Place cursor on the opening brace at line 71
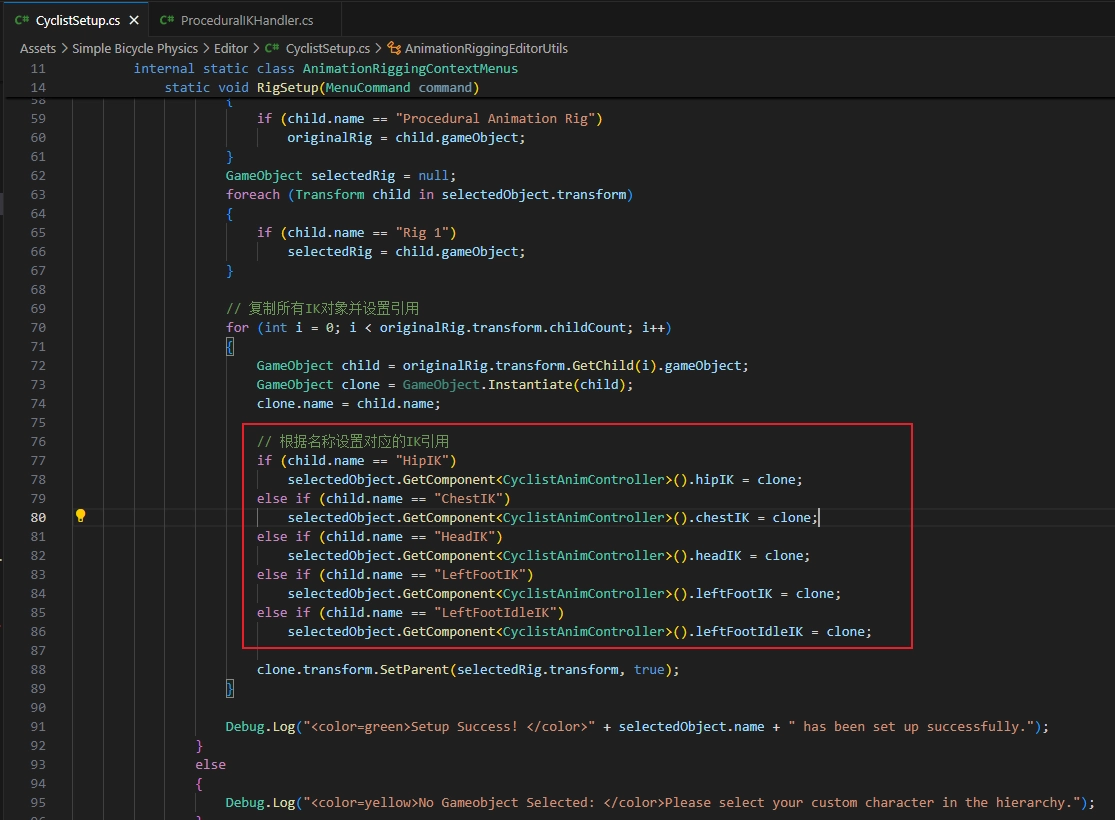Viewport: 1115px width, 820px height. pyautogui.click(x=230, y=346)
